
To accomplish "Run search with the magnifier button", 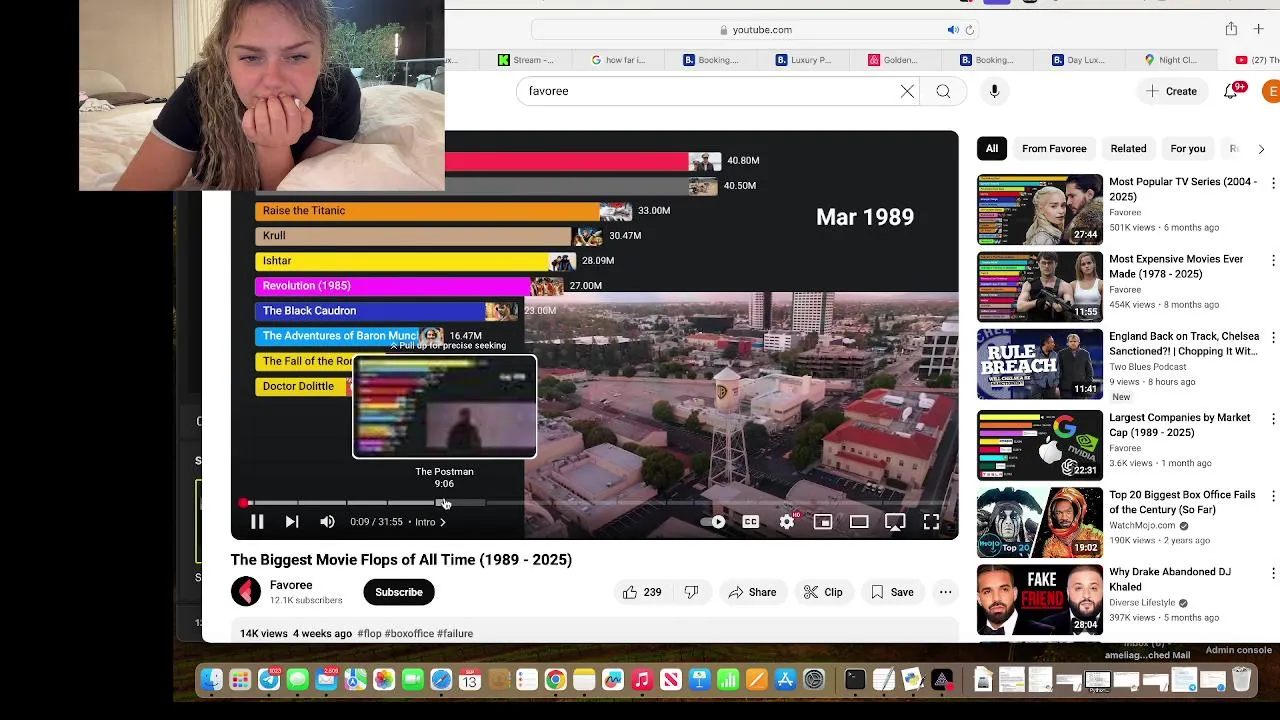I will 943,91.
